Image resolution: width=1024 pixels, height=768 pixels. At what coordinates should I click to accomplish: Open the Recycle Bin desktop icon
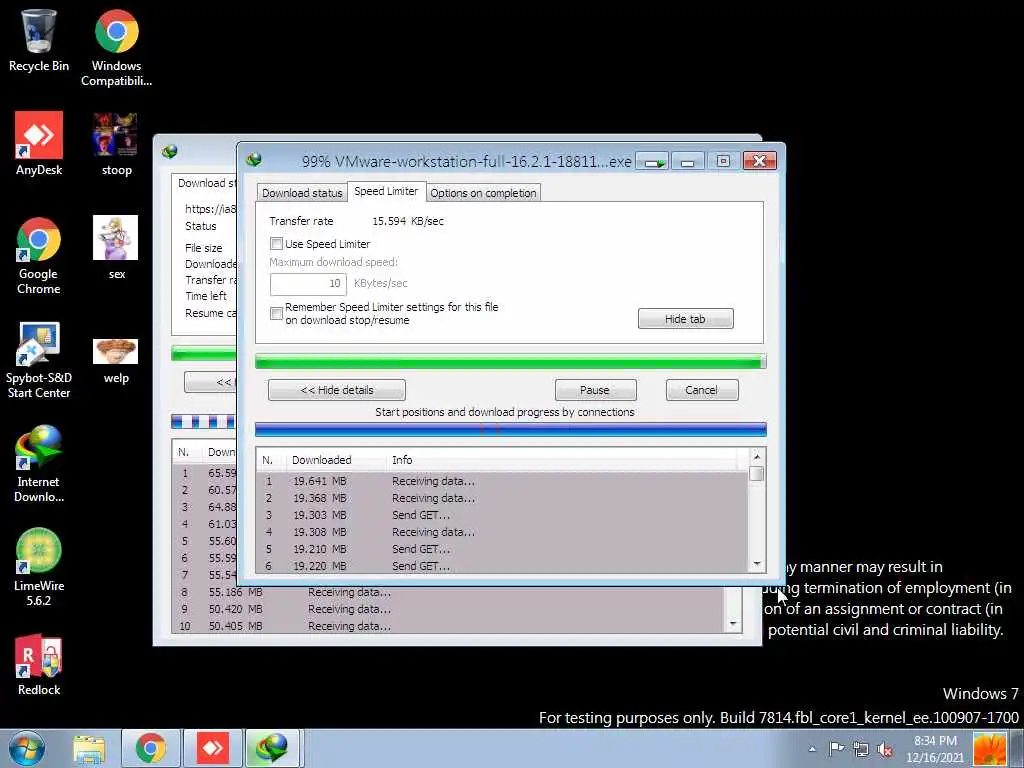point(39,40)
